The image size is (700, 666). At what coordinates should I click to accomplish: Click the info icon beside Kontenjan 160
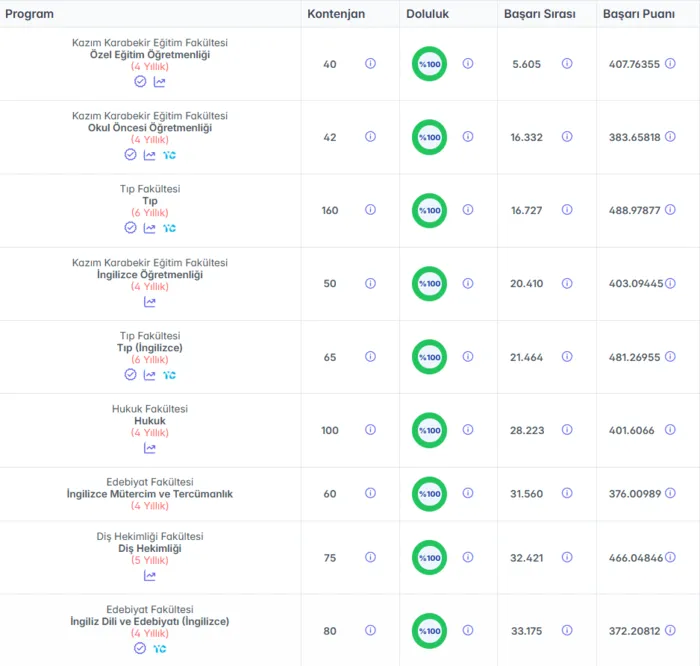(x=370, y=210)
